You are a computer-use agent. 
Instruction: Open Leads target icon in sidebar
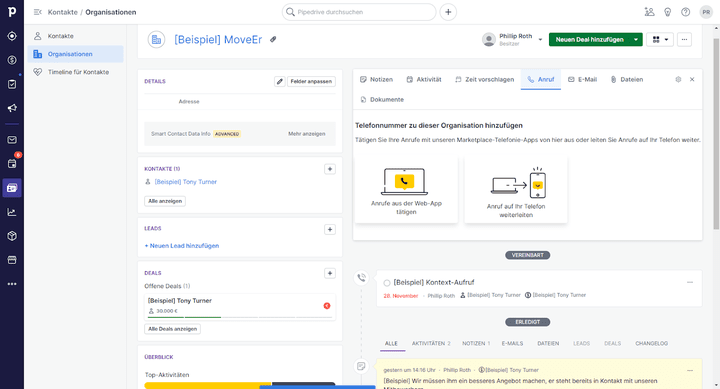pyautogui.click(x=12, y=36)
